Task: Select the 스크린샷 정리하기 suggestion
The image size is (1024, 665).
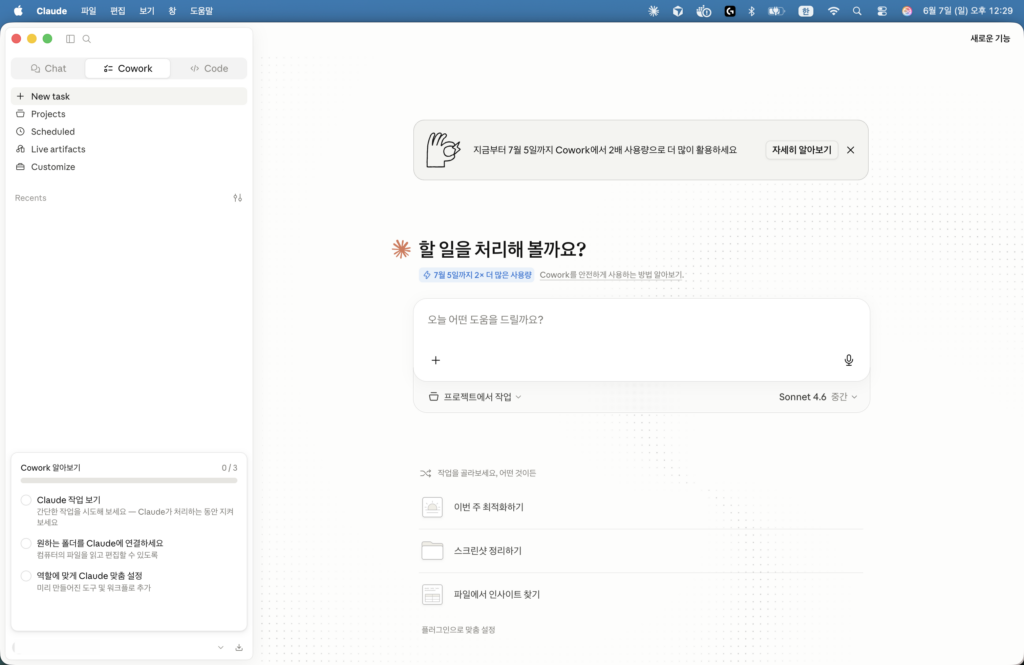Action: pyautogui.click(x=641, y=551)
